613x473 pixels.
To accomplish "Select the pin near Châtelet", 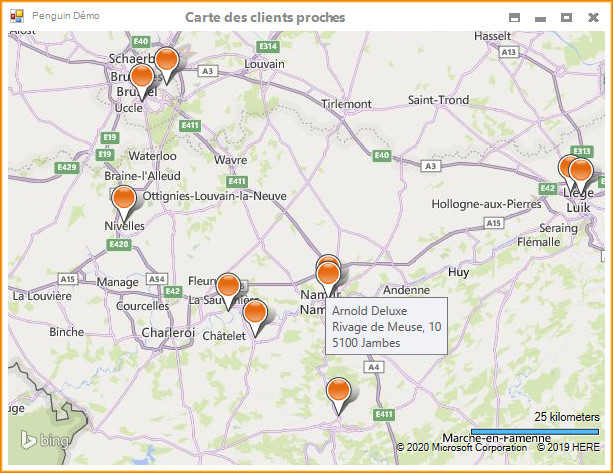I will point(255,314).
